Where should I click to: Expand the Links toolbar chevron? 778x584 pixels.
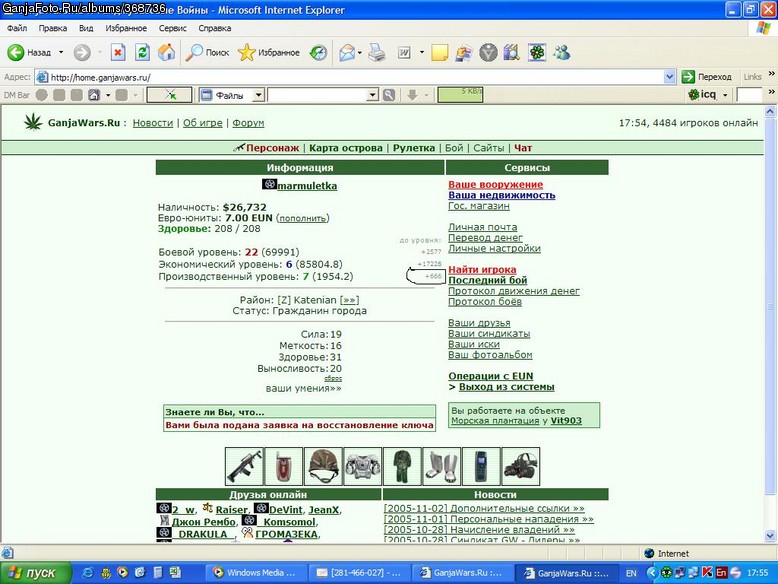point(772,74)
